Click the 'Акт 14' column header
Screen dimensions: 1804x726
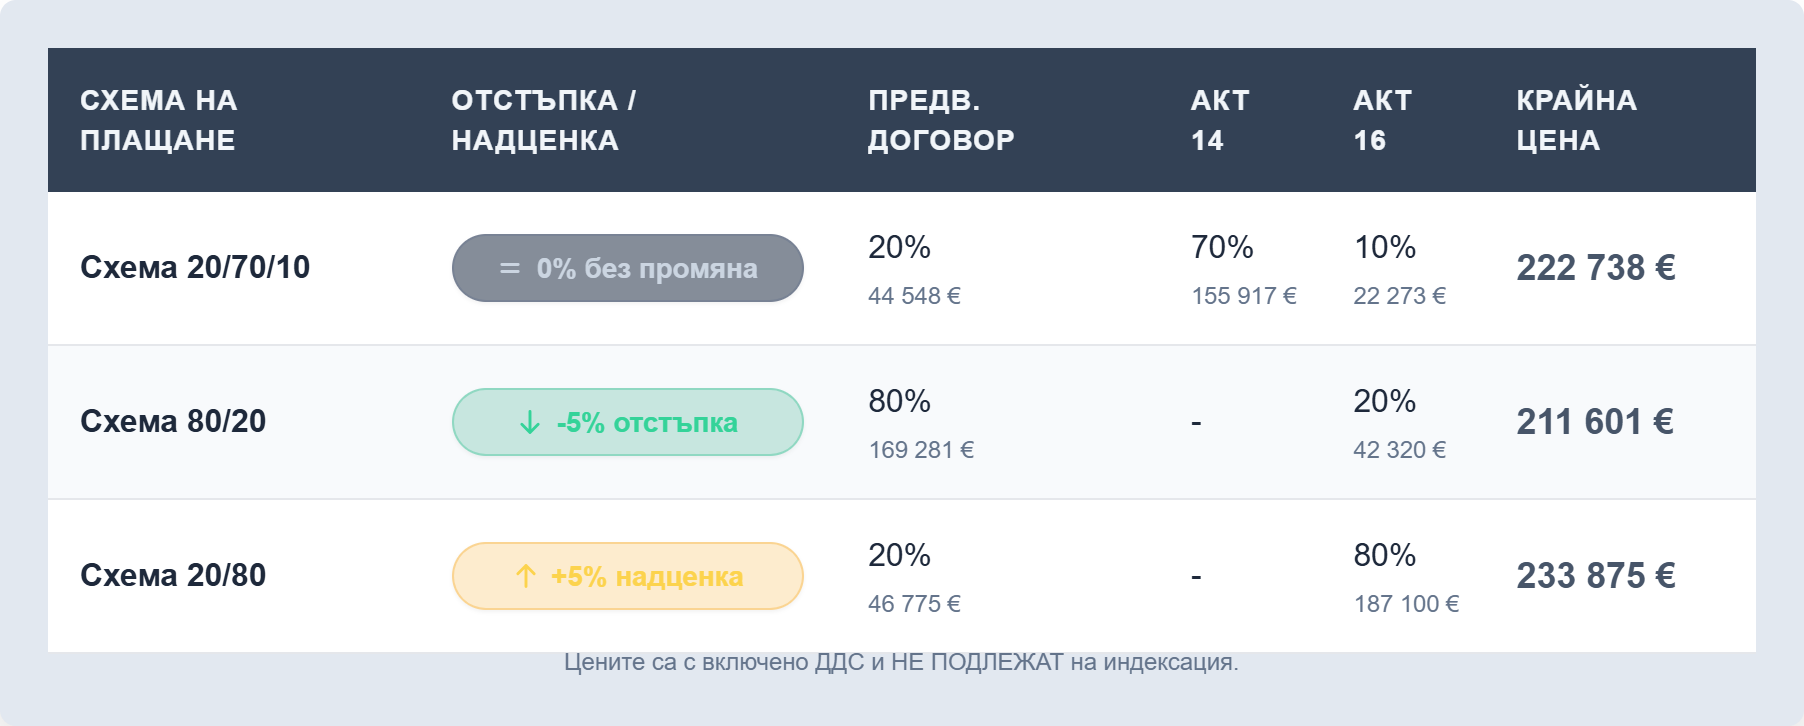[1220, 120]
